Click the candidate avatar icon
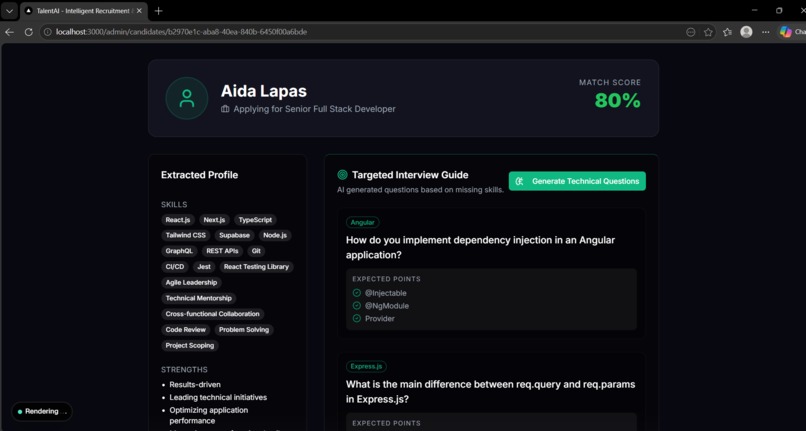Image resolution: width=806 pixels, height=431 pixels. (187, 98)
